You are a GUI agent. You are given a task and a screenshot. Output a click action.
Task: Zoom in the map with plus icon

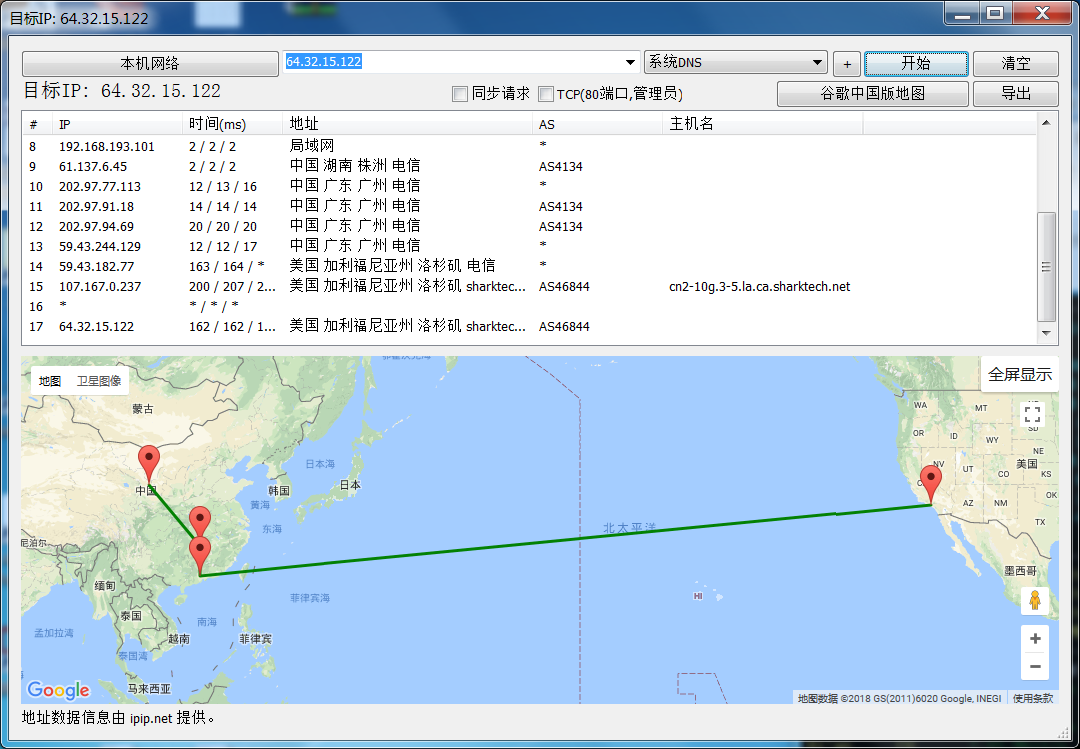click(x=1034, y=639)
